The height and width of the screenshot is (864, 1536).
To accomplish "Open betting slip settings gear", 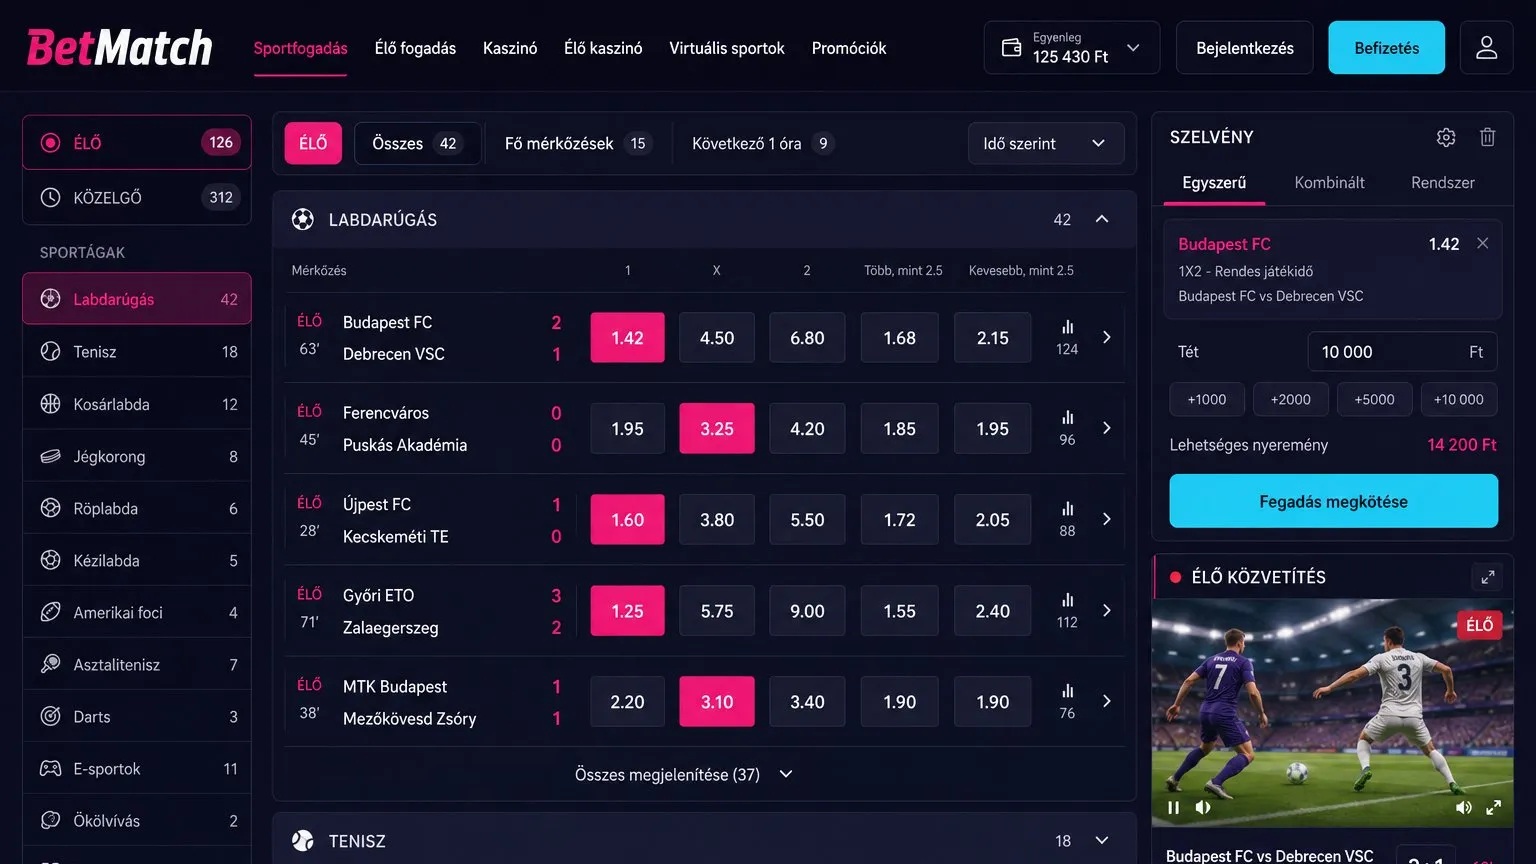I will coord(1446,138).
